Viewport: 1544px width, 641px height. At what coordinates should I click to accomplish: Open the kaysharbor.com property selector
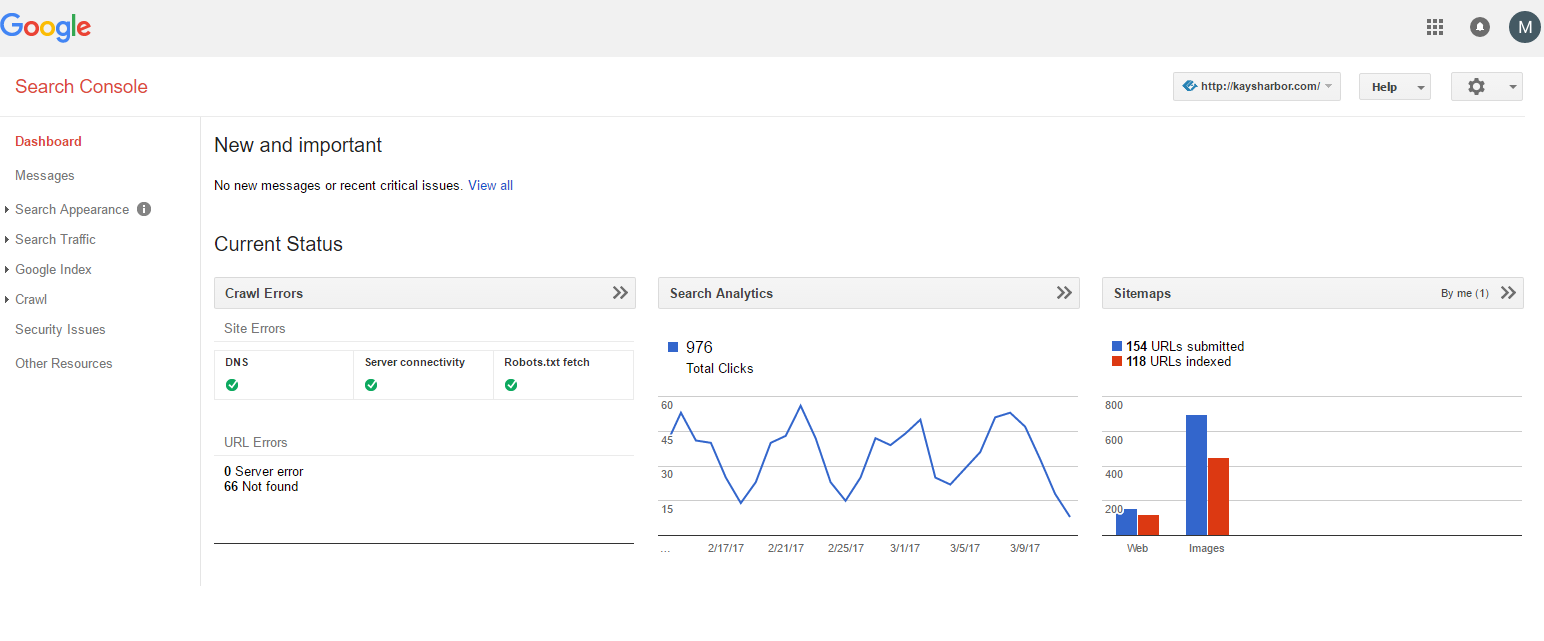click(x=1257, y=87)
